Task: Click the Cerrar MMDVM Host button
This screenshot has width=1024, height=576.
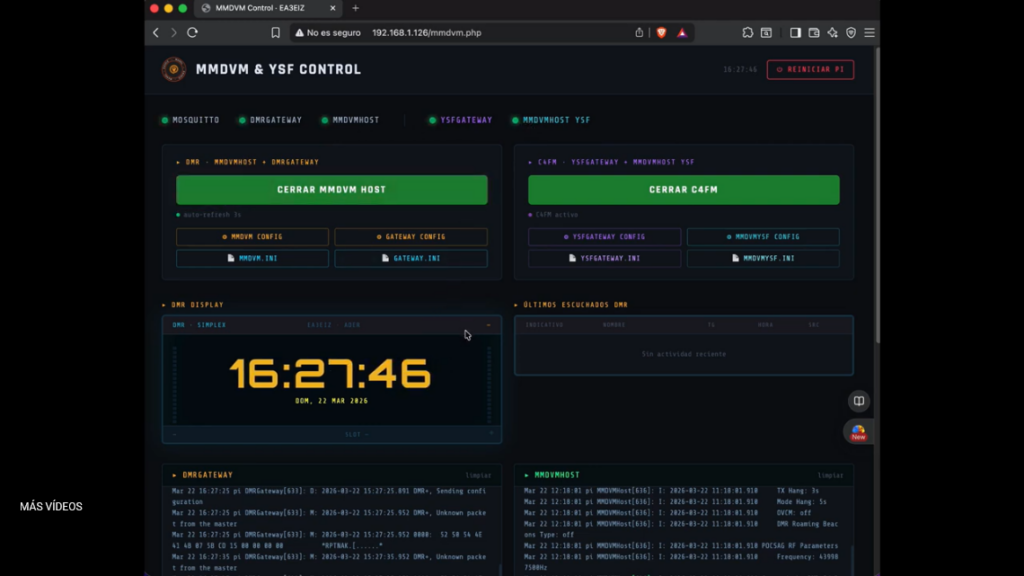Action: pyautogui.click(x=332, y=189)
